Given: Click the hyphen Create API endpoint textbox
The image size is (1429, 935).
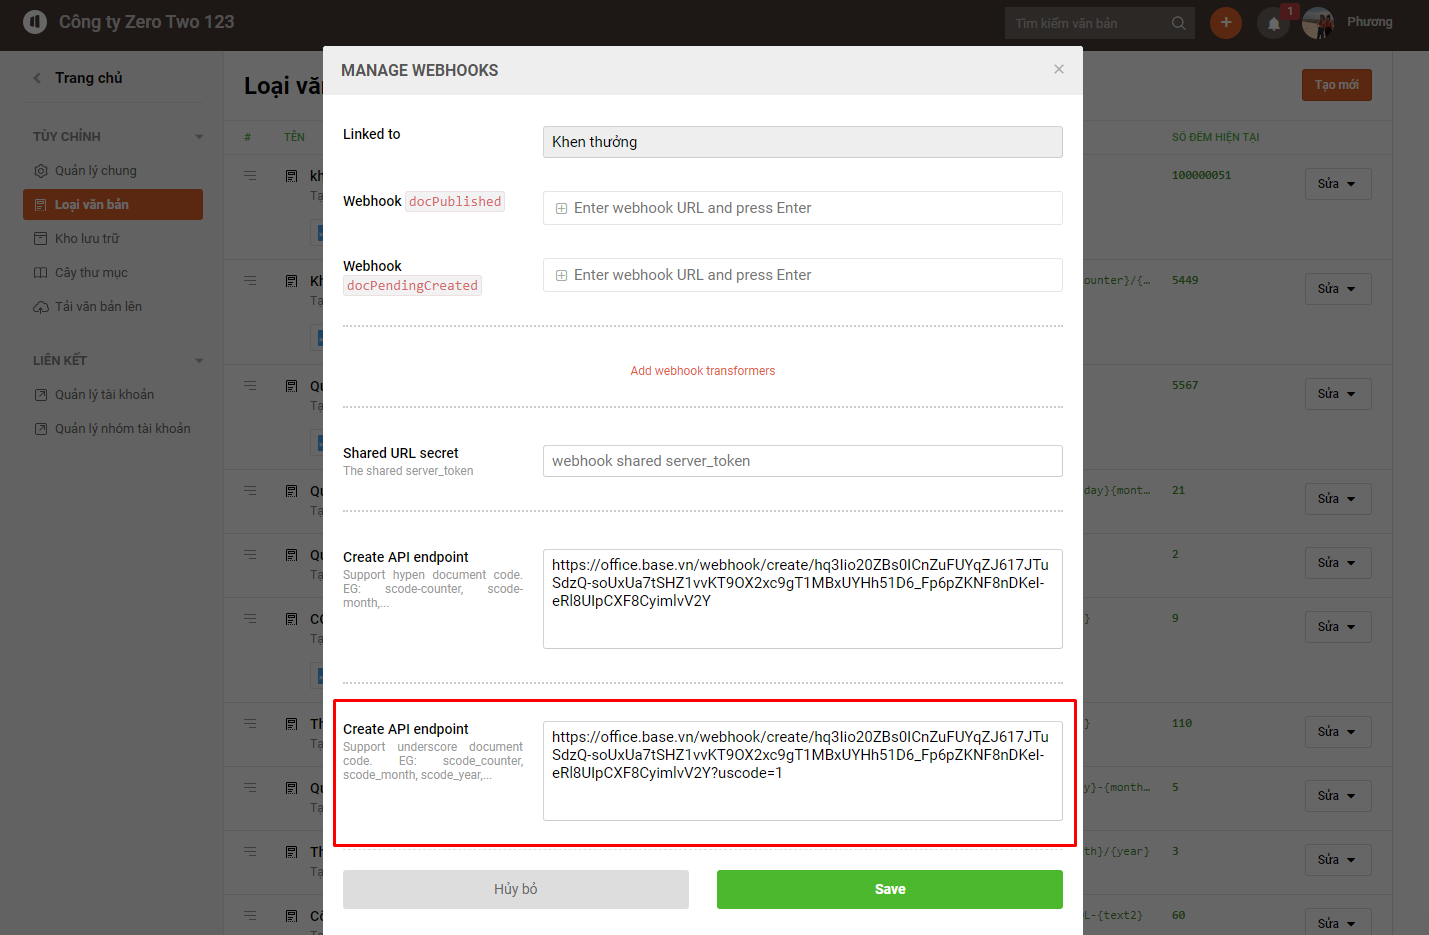Looking at the screenshot, I should pyautogui.click(x=802, y=599).
